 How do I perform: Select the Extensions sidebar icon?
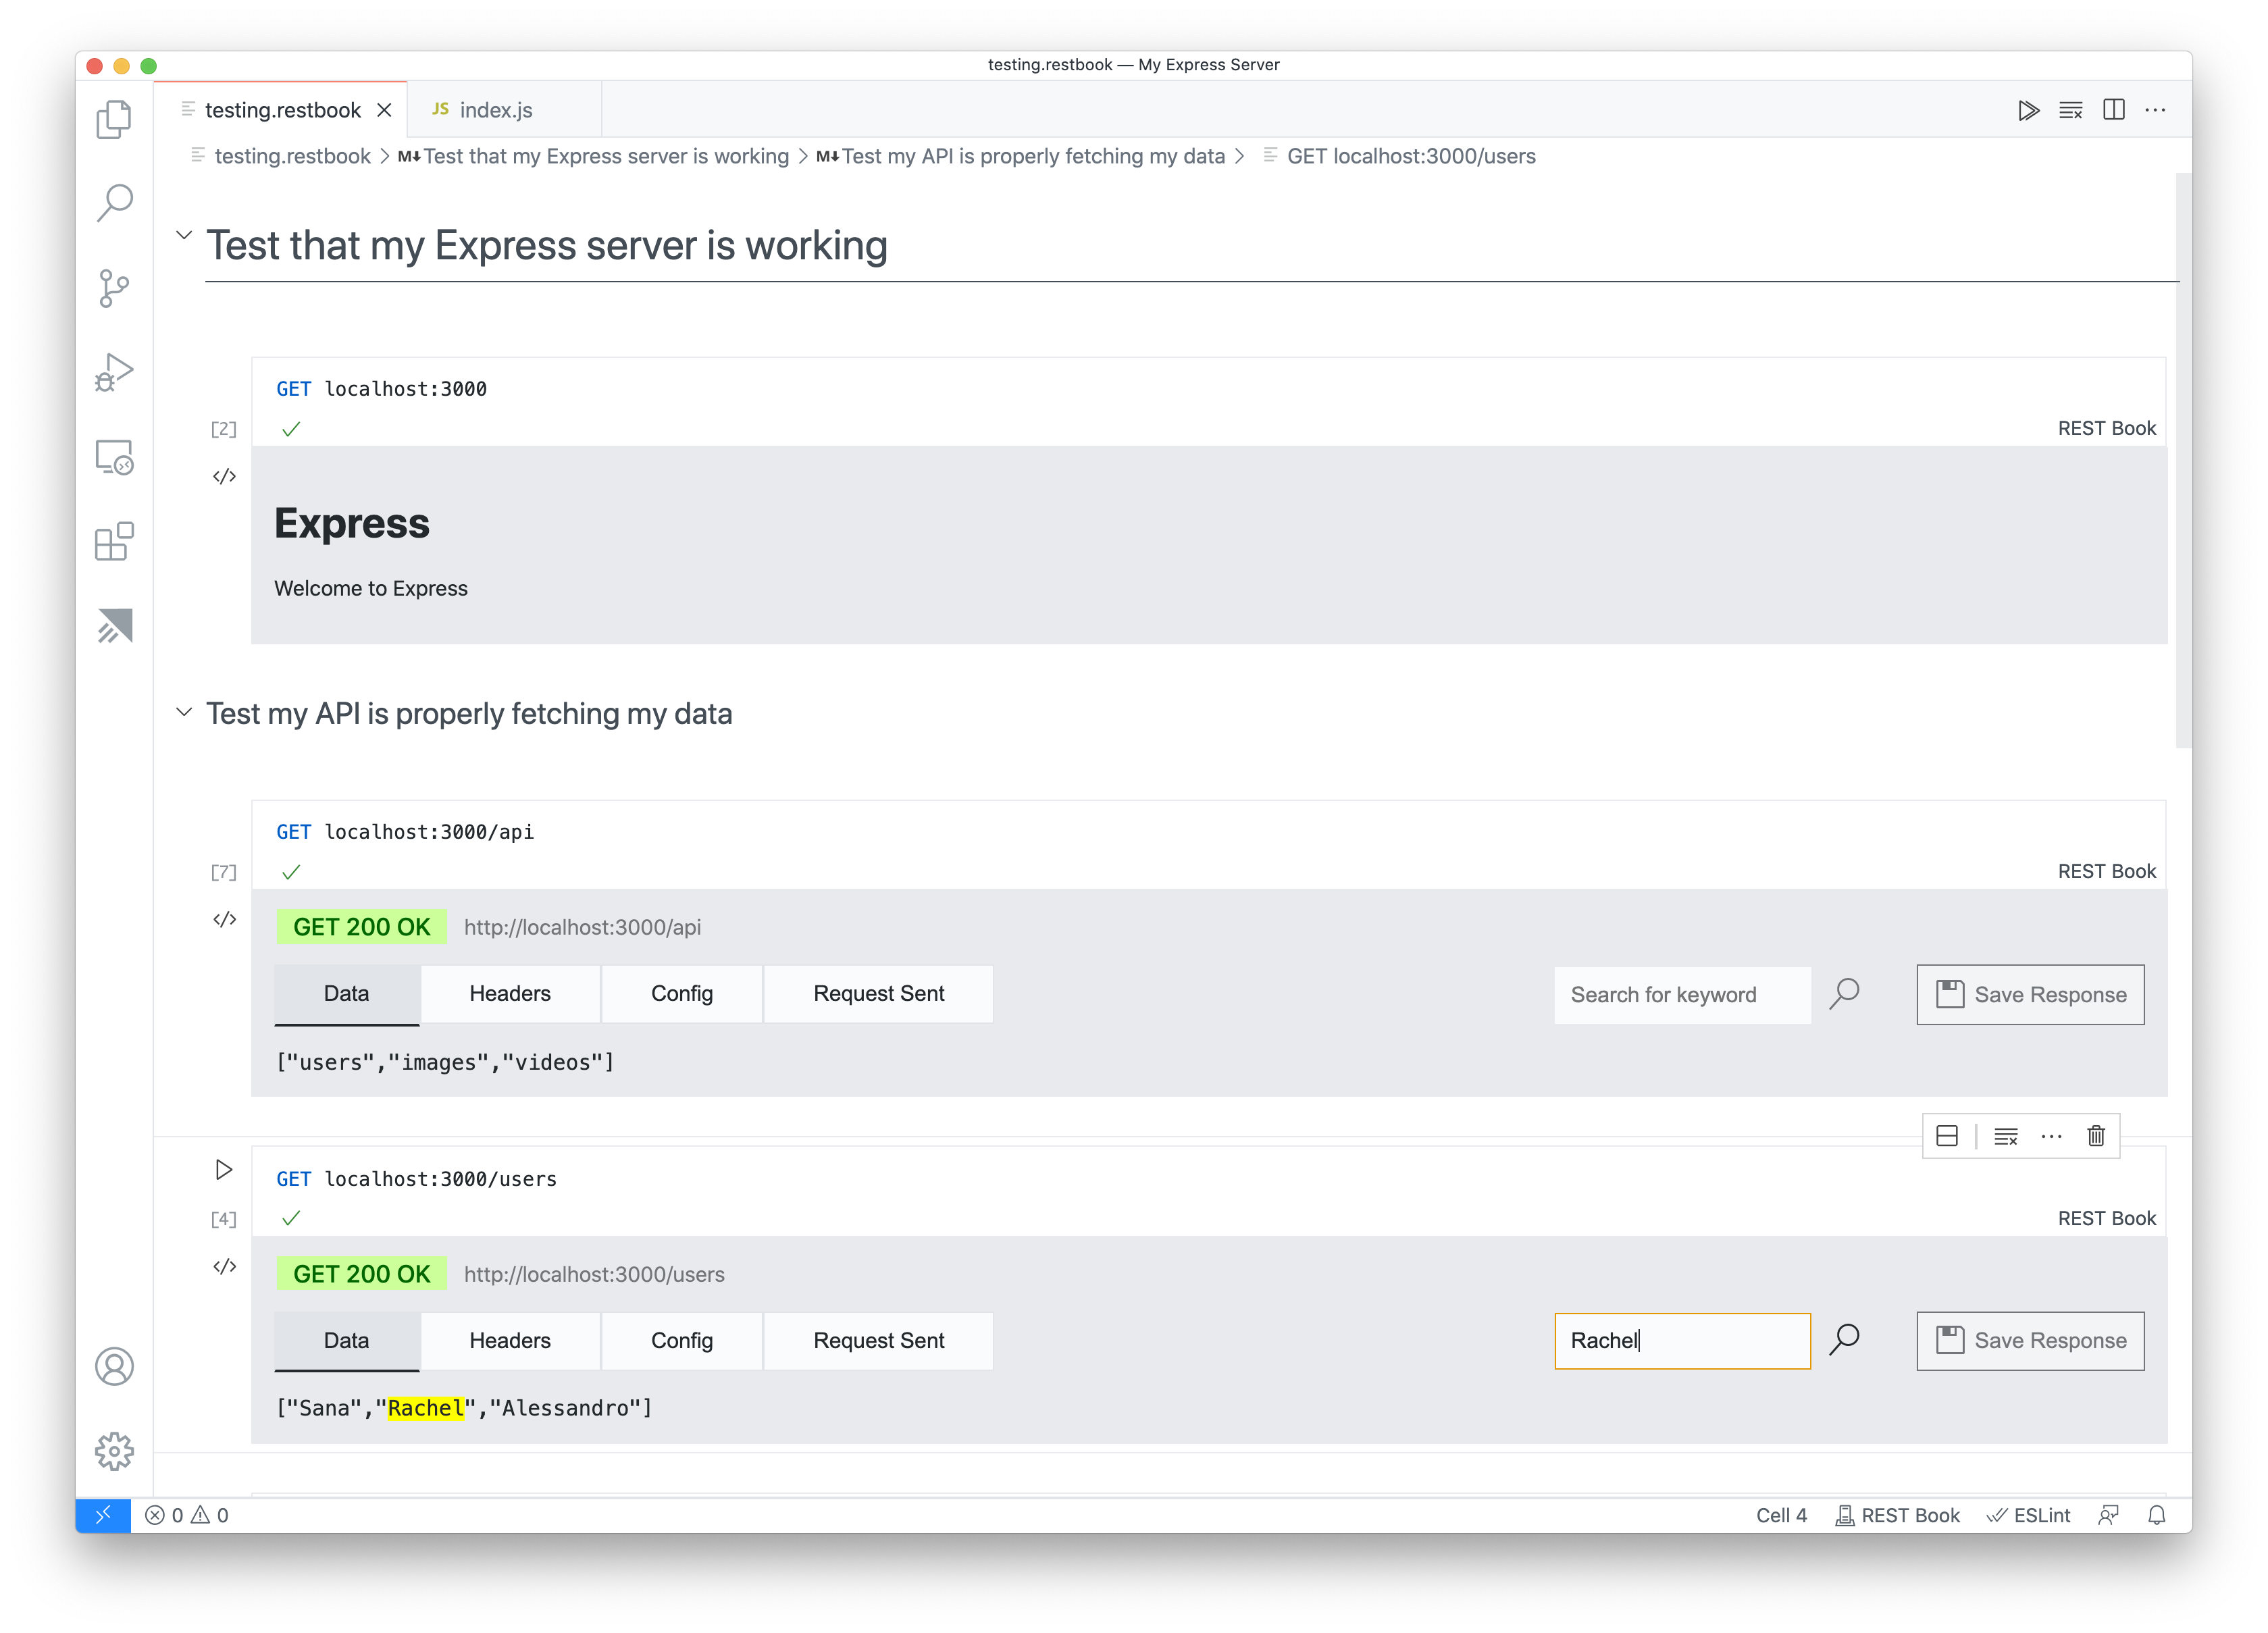114,542
